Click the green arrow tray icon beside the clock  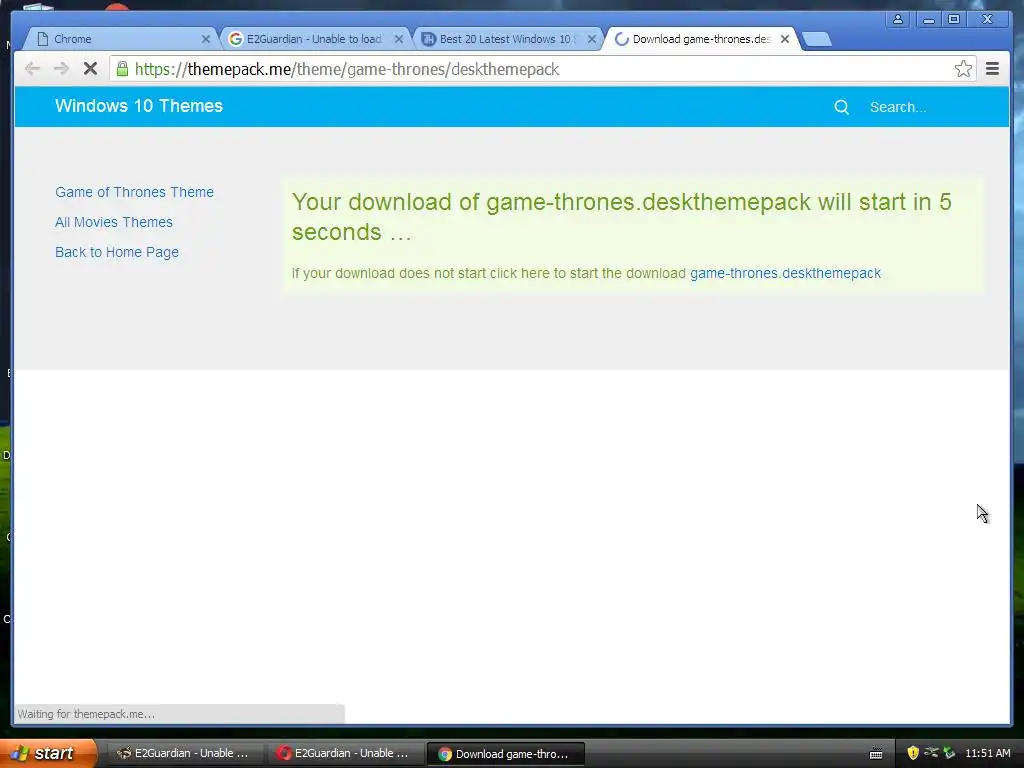pos(950,753)
